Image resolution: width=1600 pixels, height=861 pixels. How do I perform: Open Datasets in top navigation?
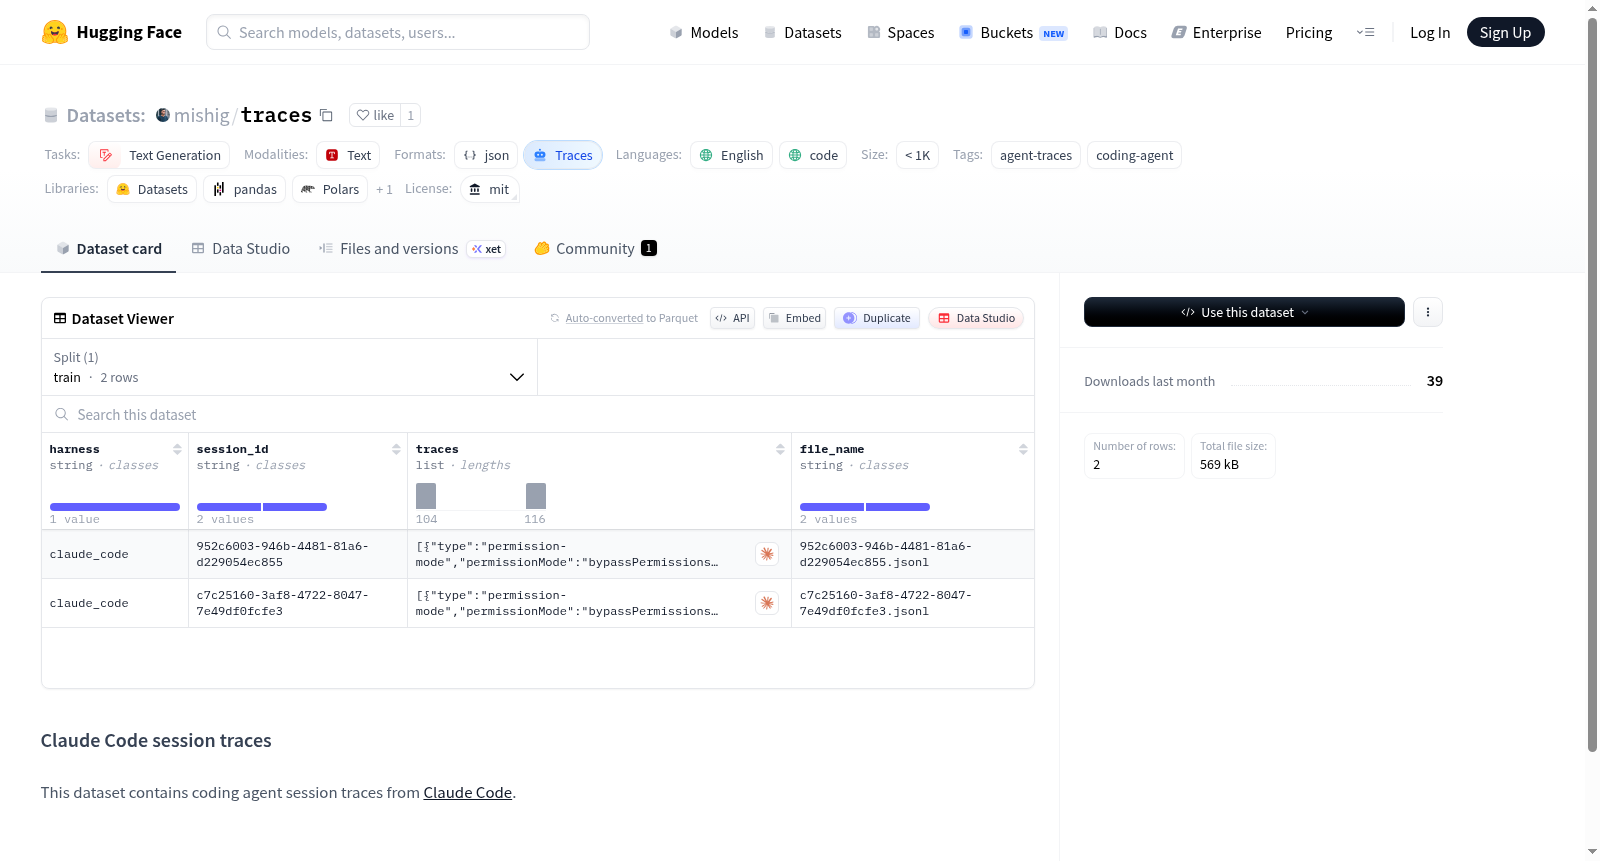point(802,32)
